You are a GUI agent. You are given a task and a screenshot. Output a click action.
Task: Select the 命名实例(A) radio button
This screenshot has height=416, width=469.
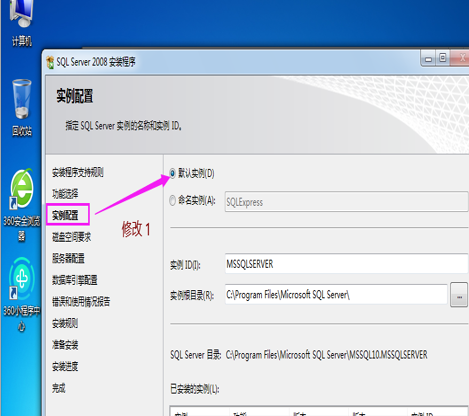coord(172,200)
